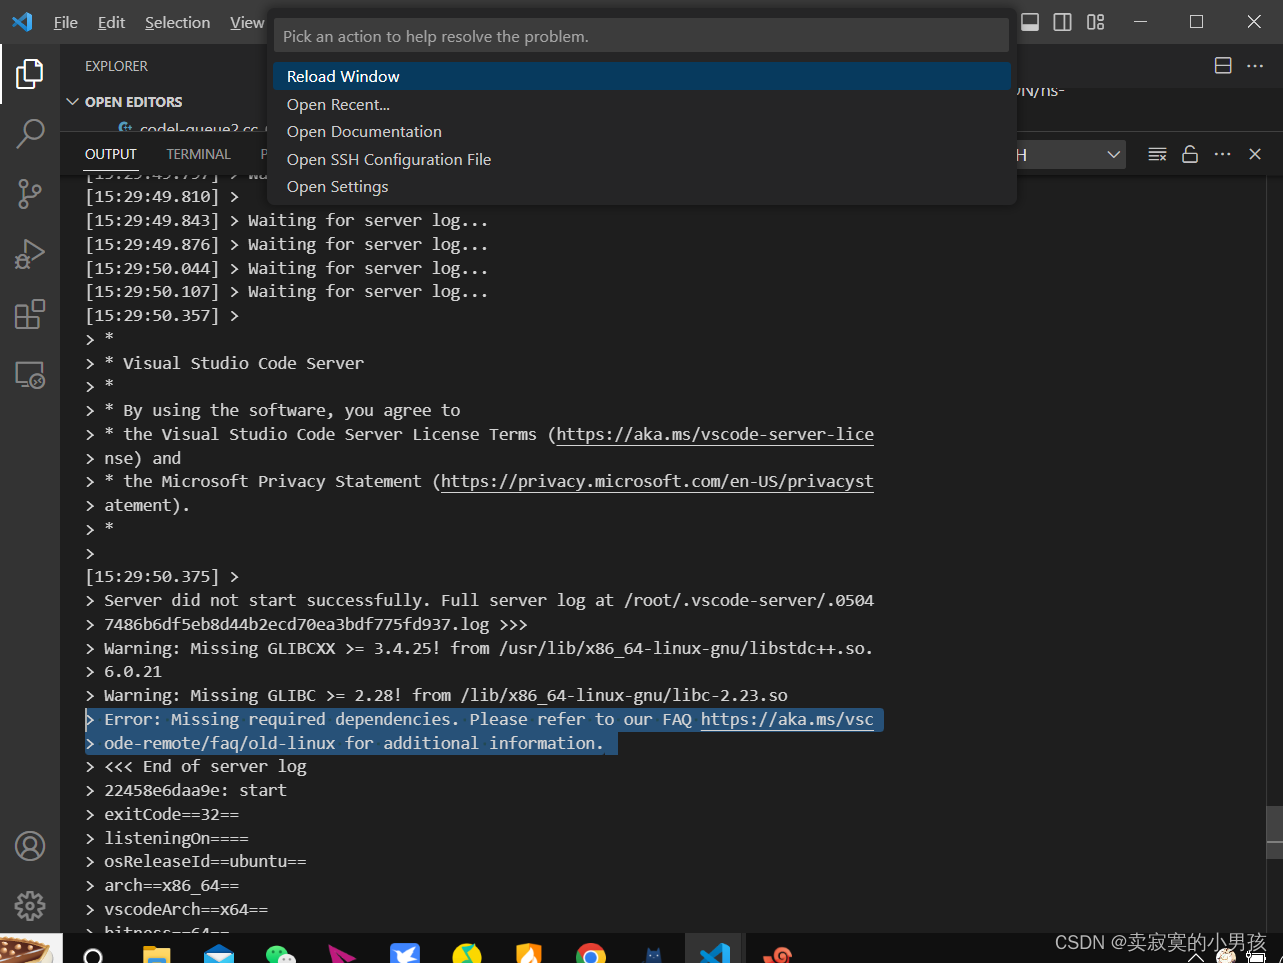This screenshot has width=1283, height=963.
Task: Choose Open SSH Configuration File action
Action: [642, 159]
